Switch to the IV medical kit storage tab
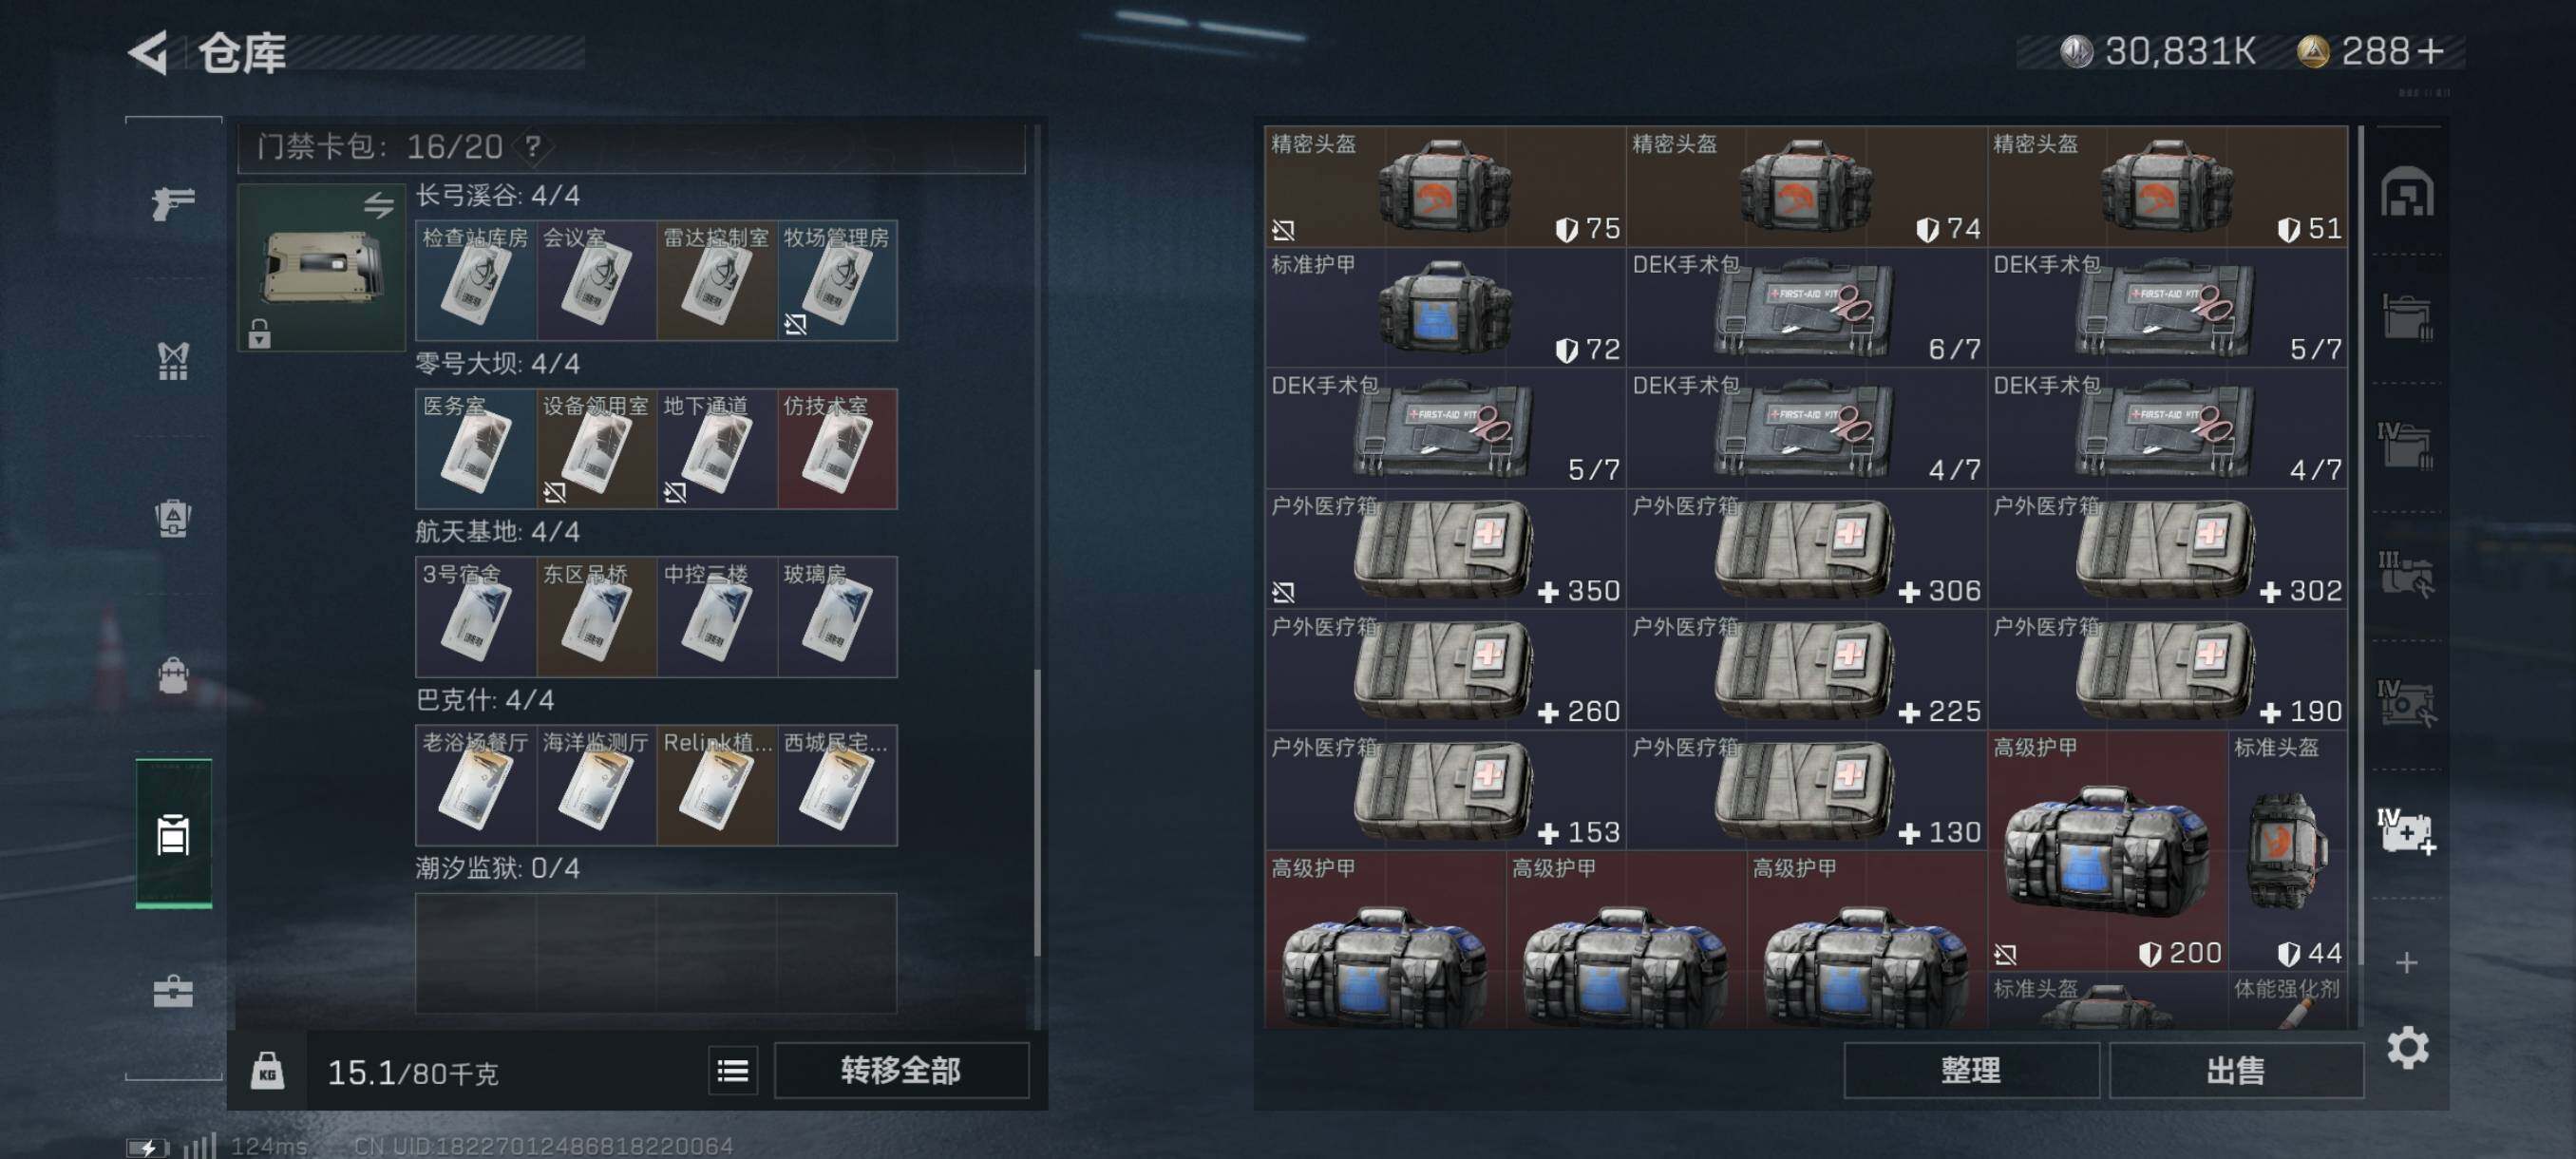Screen dimensions: 2576x1159 (x=2406, y=832)
